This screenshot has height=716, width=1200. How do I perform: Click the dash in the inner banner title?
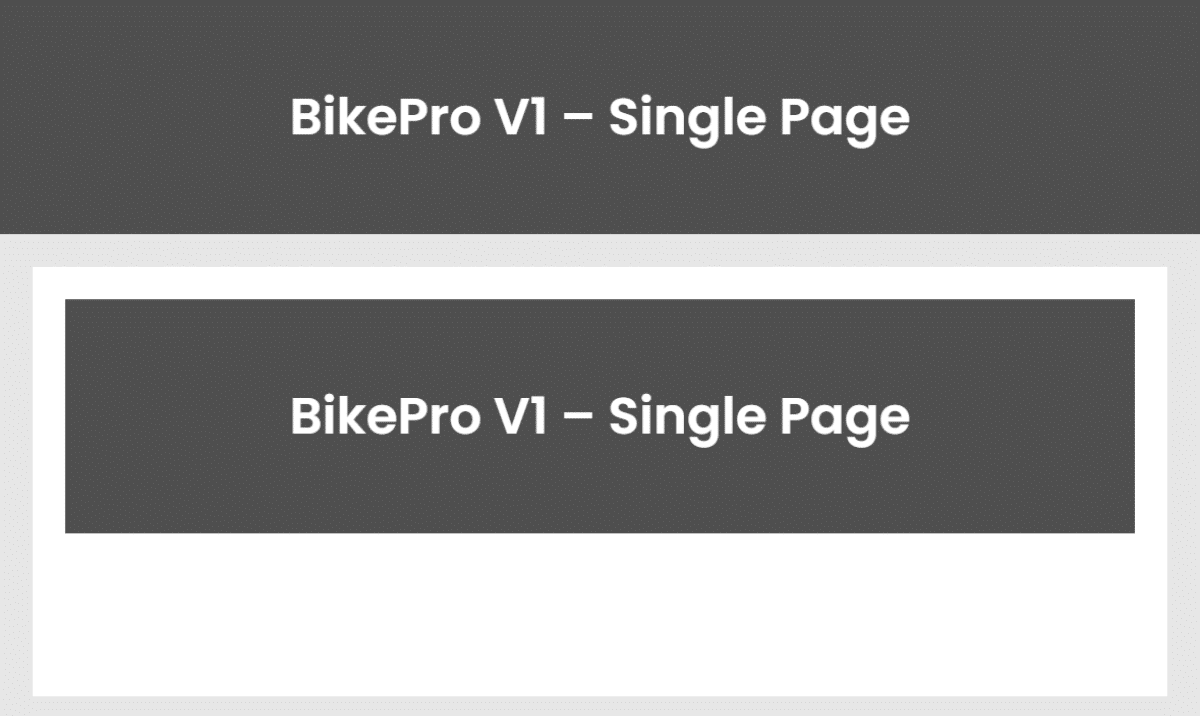click(x=579, y=418)
